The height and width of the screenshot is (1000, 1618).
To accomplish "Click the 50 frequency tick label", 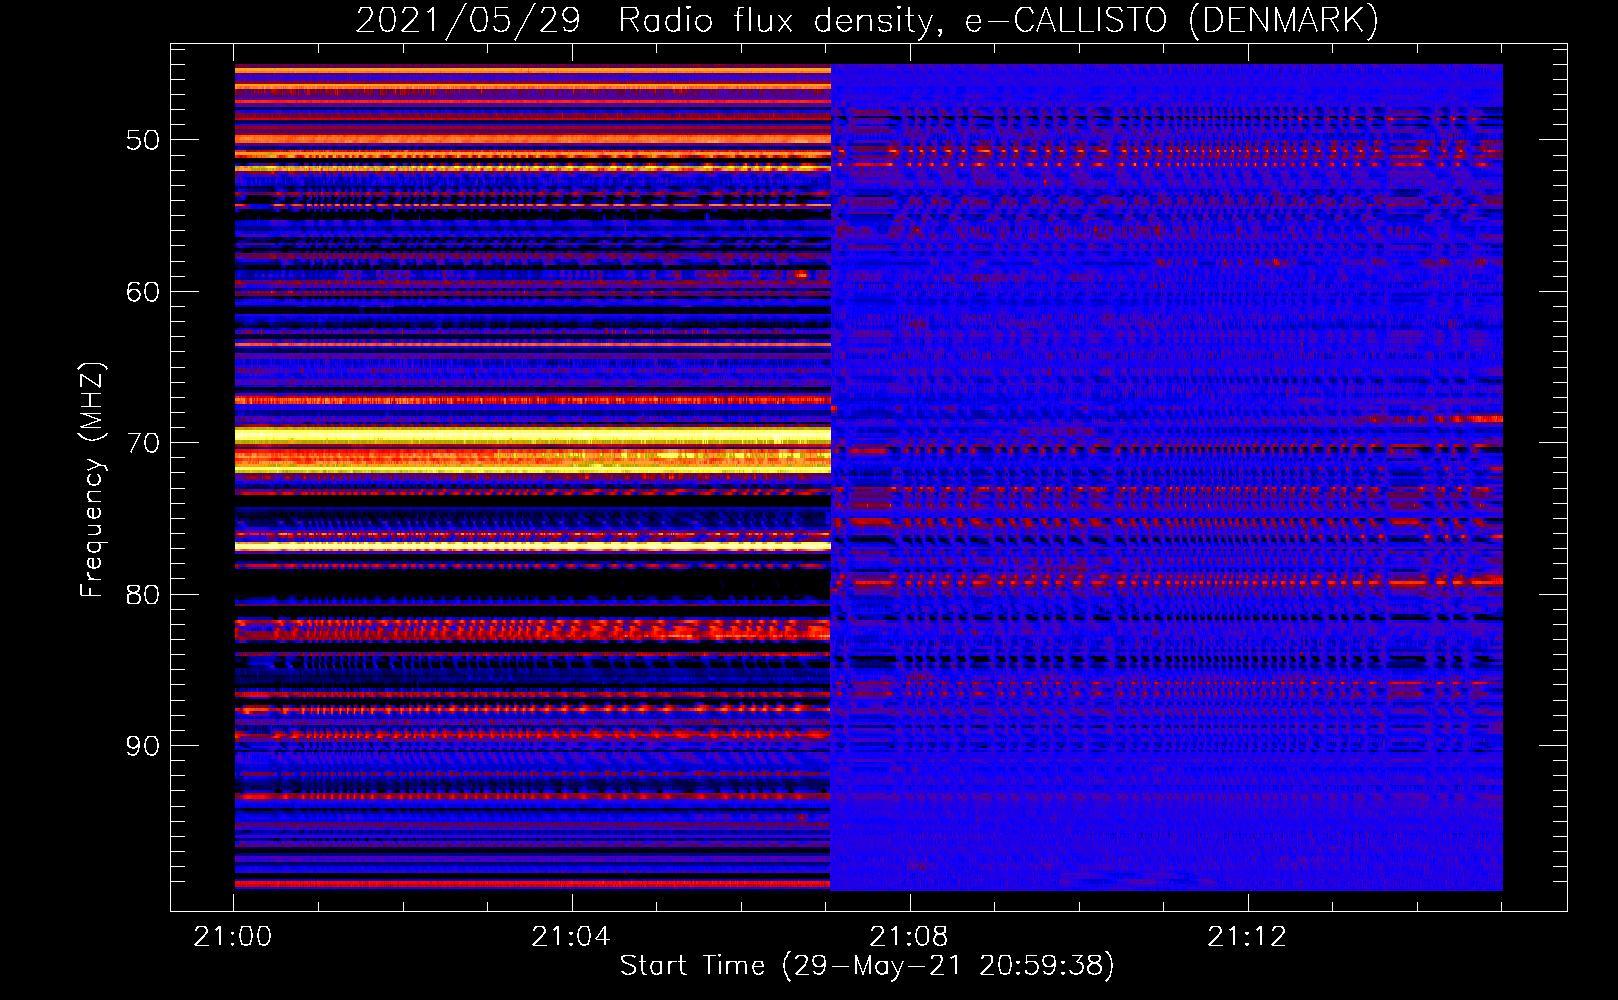I will click(143, 140).
